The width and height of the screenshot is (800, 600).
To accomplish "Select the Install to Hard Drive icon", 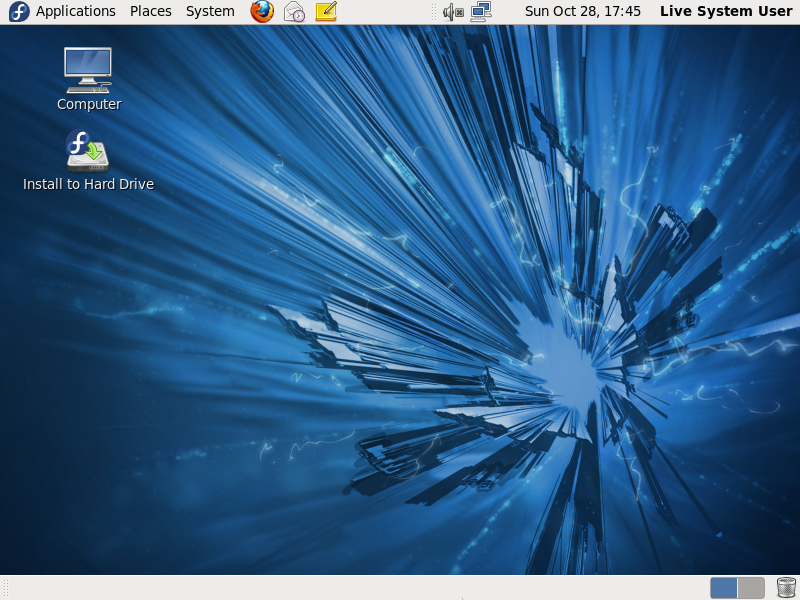I will (88, 150).
